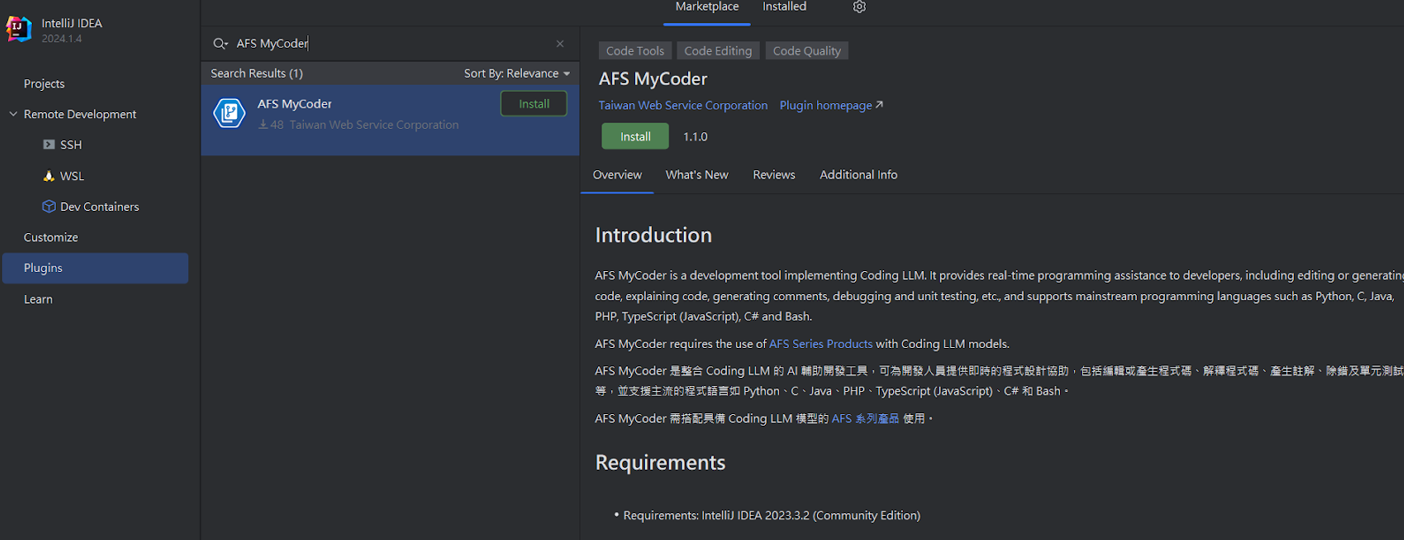
Task: Click the green Install button next to version 1.1.0
Action: 635,137
